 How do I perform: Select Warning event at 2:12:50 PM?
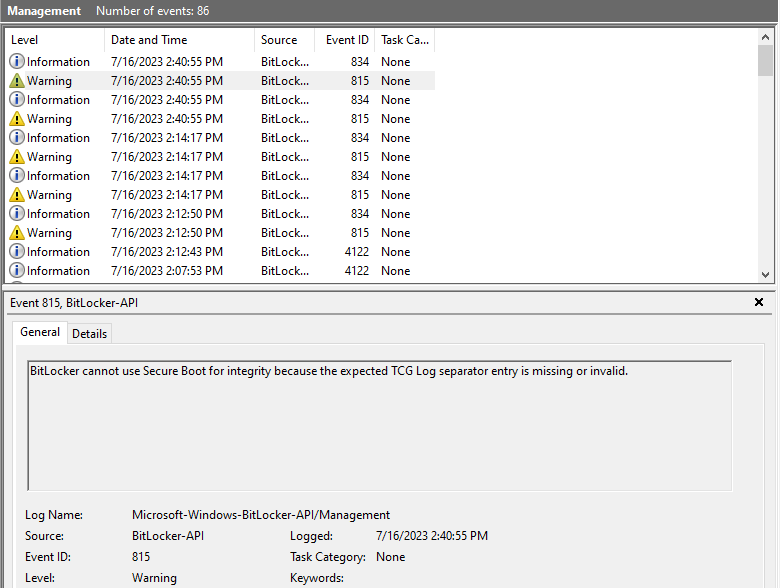pos(220,232)
